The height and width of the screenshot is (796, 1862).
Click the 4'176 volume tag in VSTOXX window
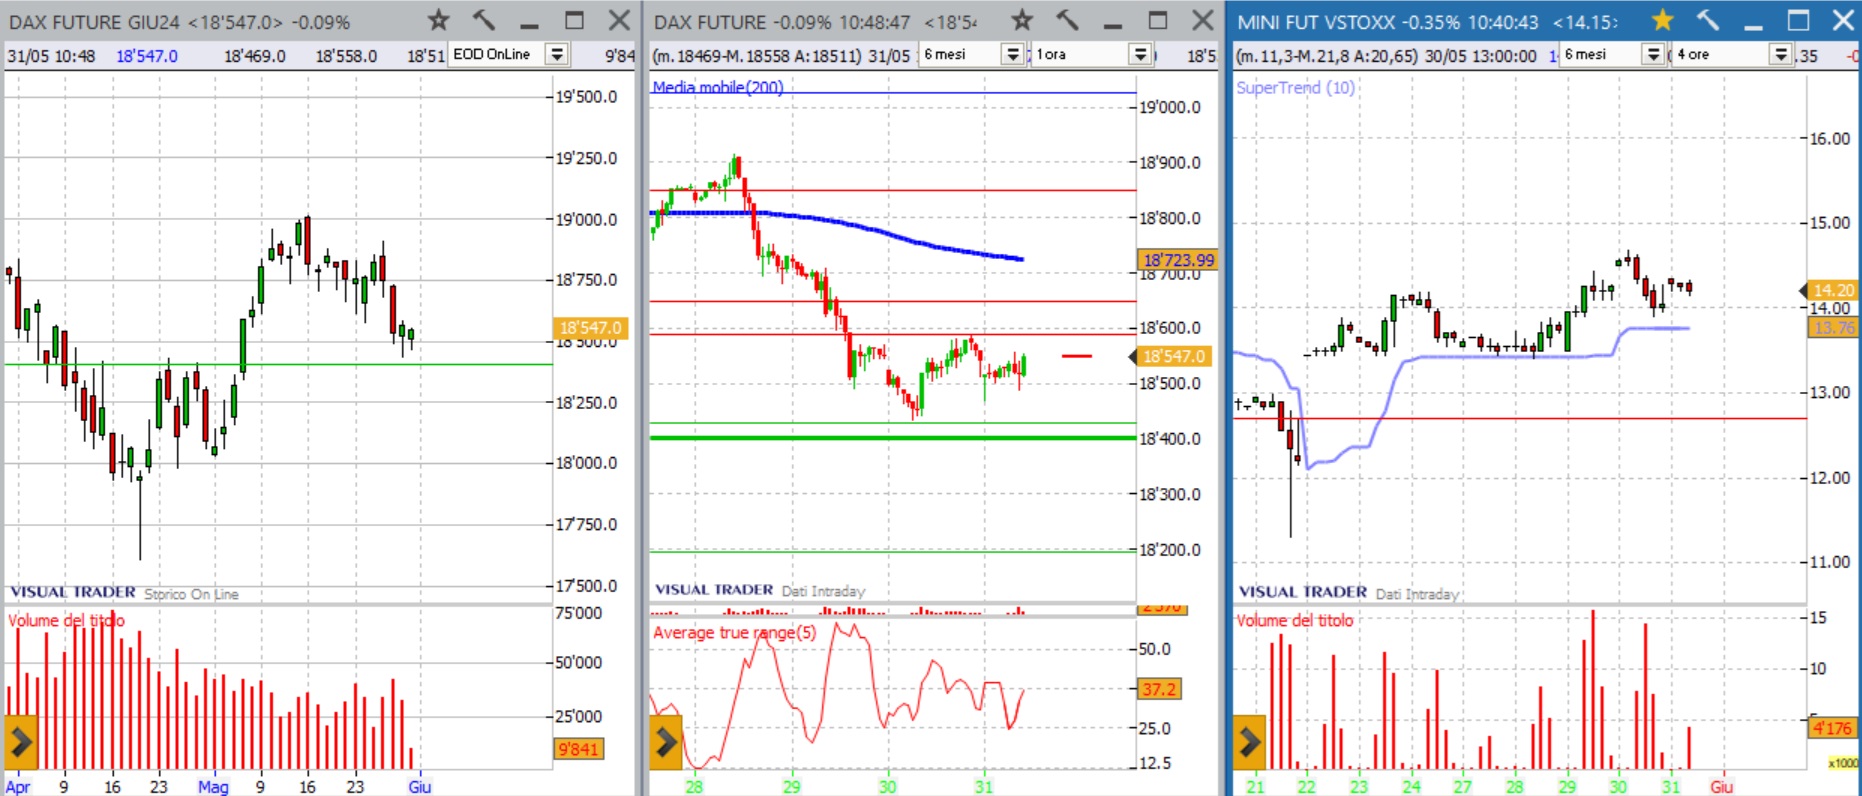coord(1832,728)
